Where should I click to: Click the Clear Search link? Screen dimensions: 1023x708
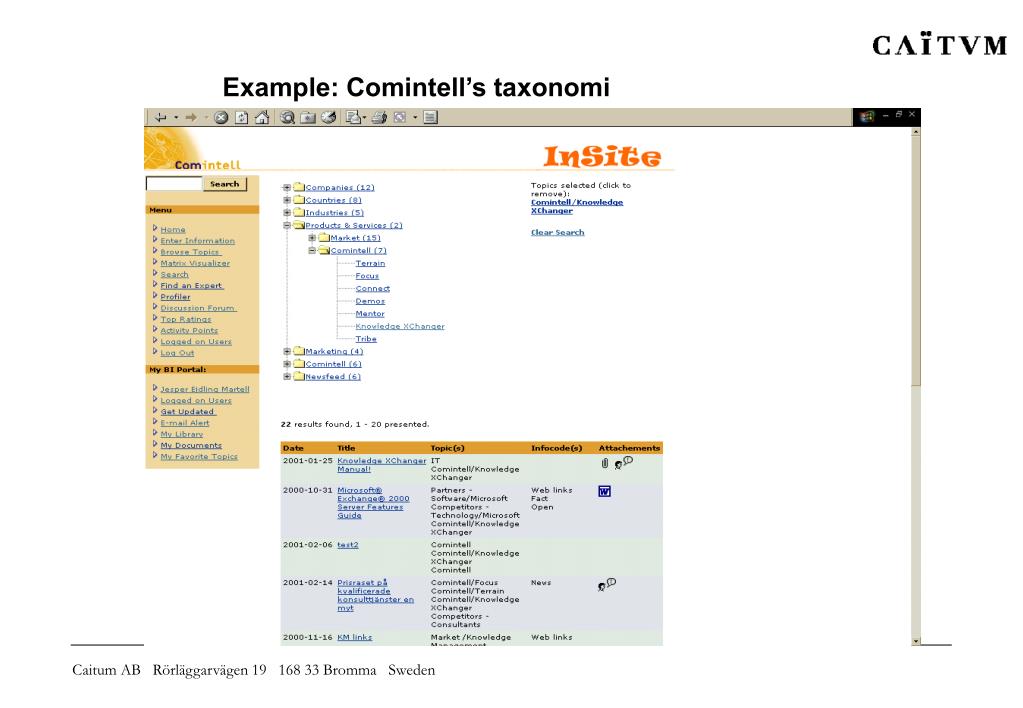coord(558,232)
